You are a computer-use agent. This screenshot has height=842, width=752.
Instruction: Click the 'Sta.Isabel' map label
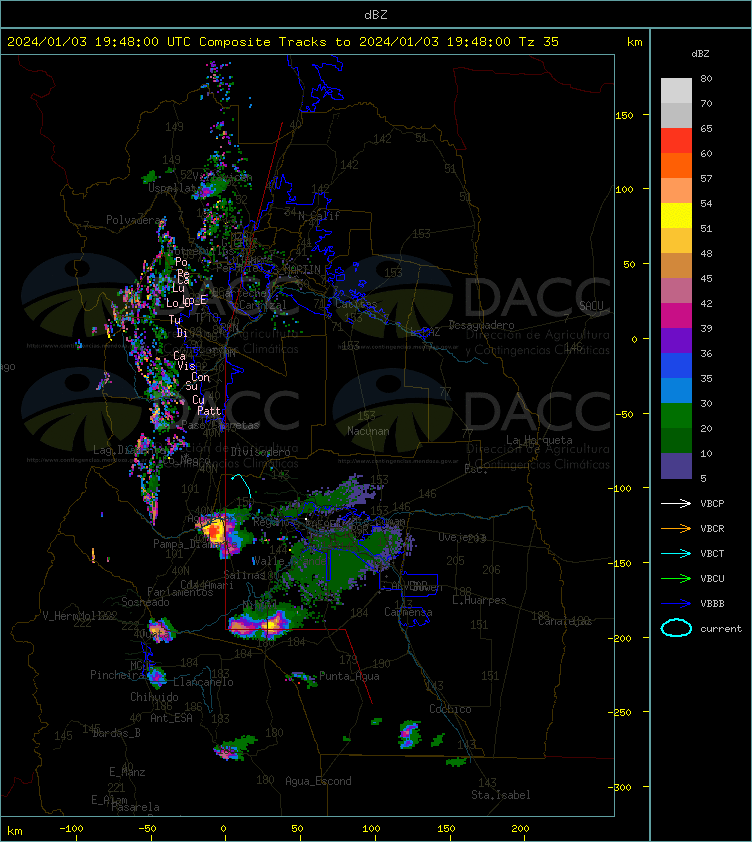[x=501, y=795]
